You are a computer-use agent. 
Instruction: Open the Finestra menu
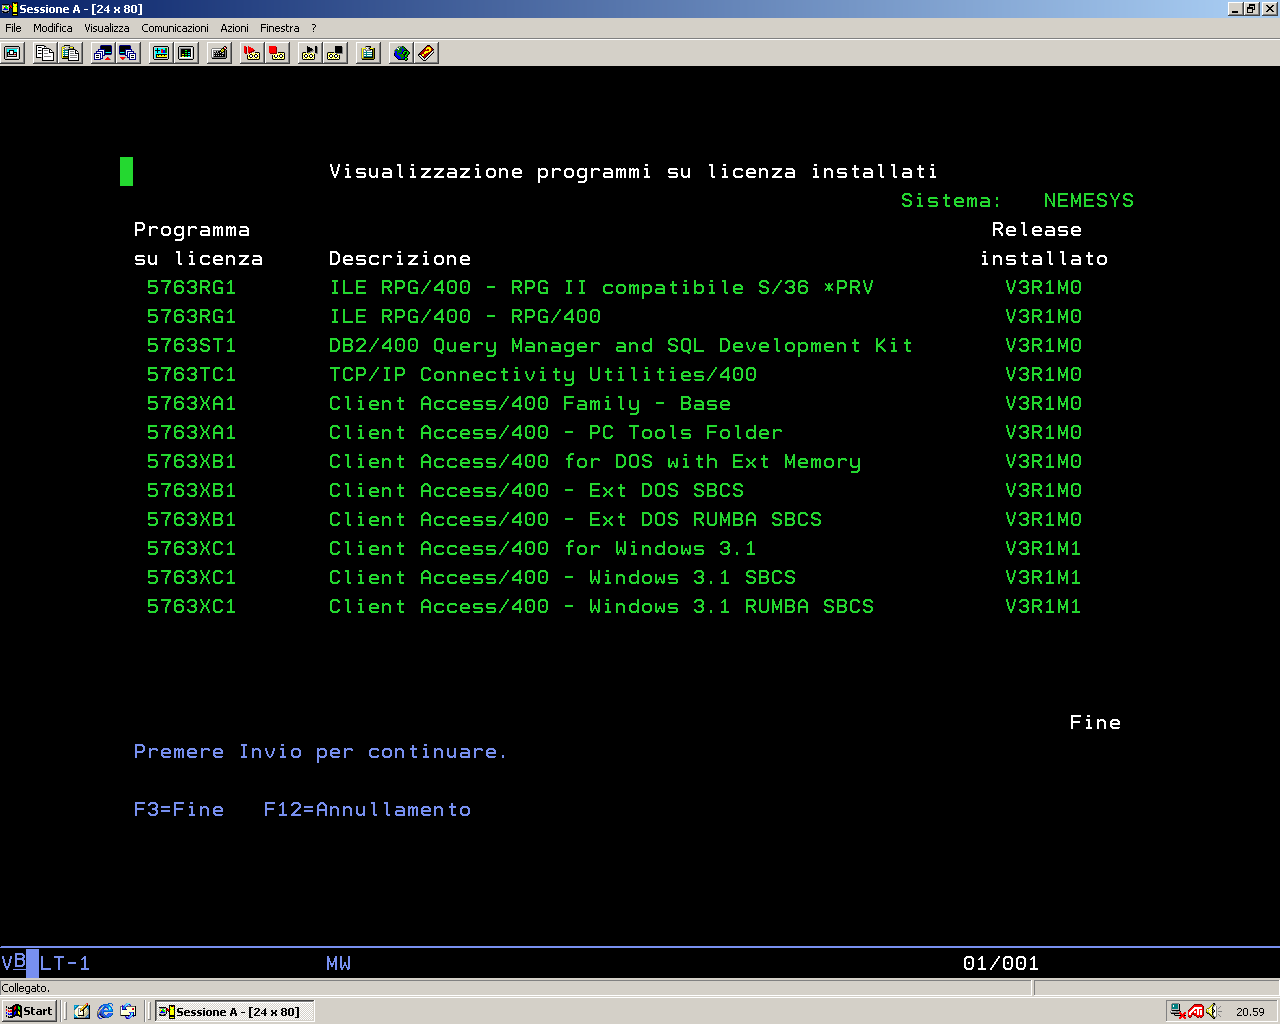(280, 28)
